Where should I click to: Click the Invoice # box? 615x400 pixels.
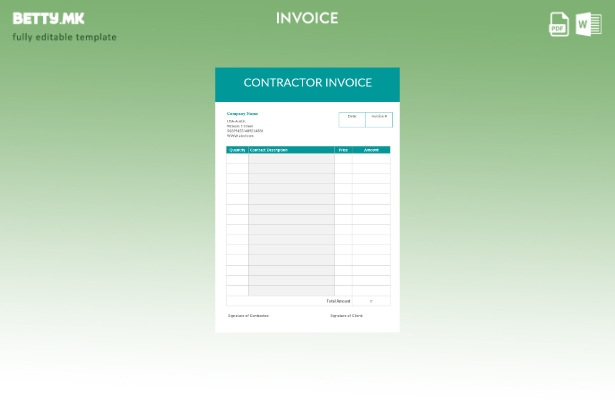pos(379,119)
